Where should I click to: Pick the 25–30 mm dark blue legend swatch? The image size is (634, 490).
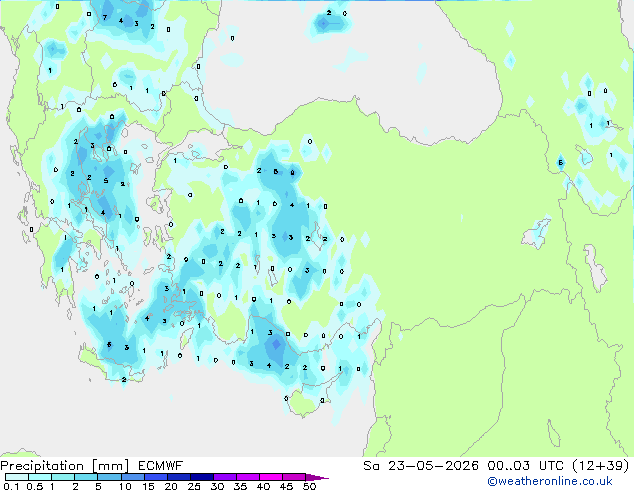pyautogui.click(x=202, y=477)
